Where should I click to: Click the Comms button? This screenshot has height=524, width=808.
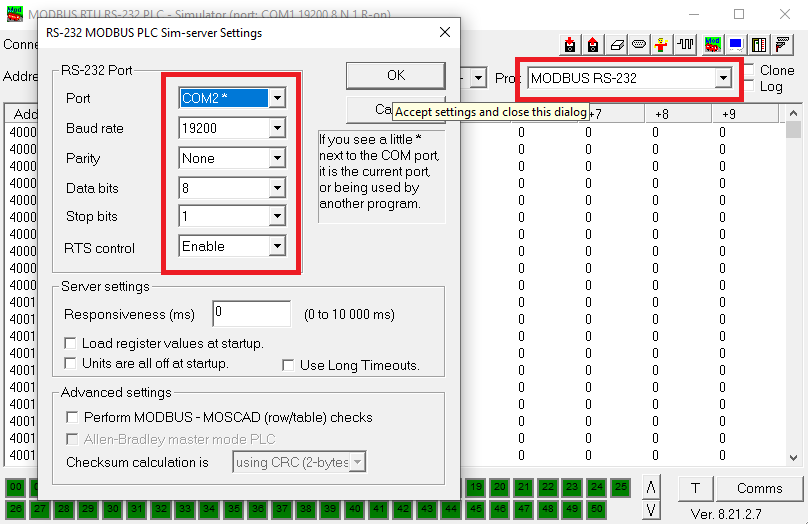(760, 488)
